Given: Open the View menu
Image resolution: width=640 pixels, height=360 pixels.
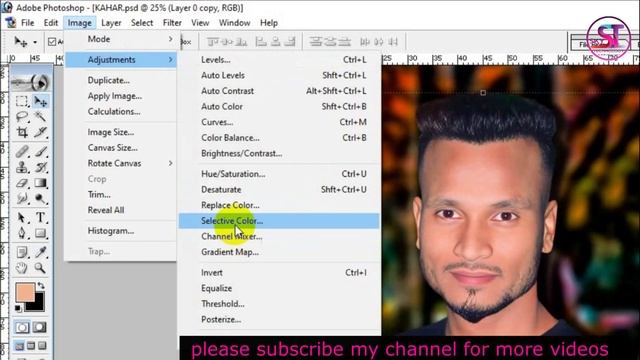Looking at the screenshot, I should point(200,23).
